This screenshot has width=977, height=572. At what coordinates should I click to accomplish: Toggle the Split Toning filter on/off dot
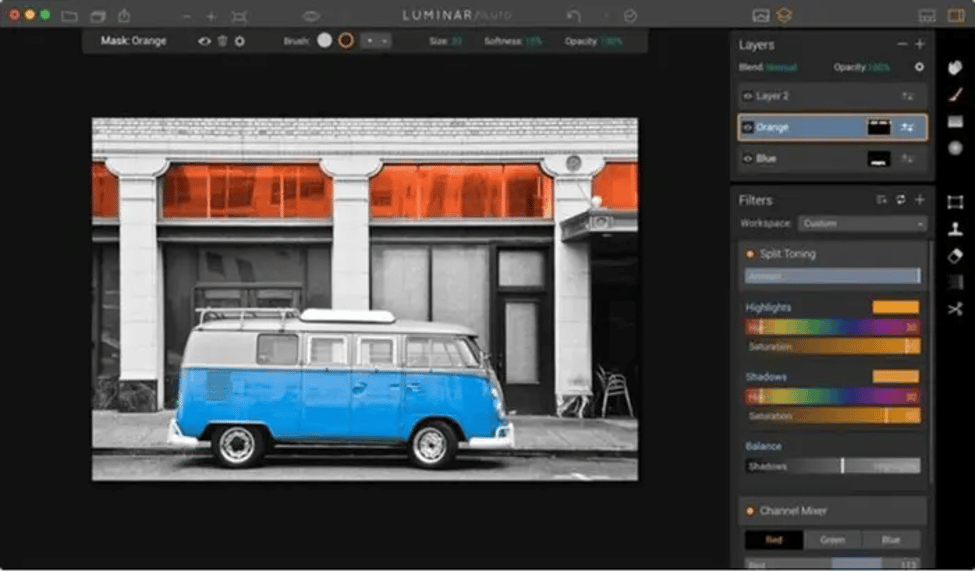coord(750,254)
